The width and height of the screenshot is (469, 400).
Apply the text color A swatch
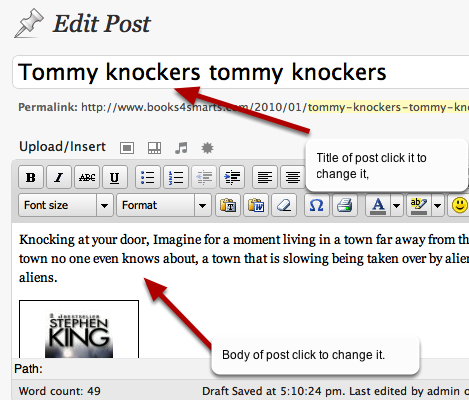click(378, 205)
